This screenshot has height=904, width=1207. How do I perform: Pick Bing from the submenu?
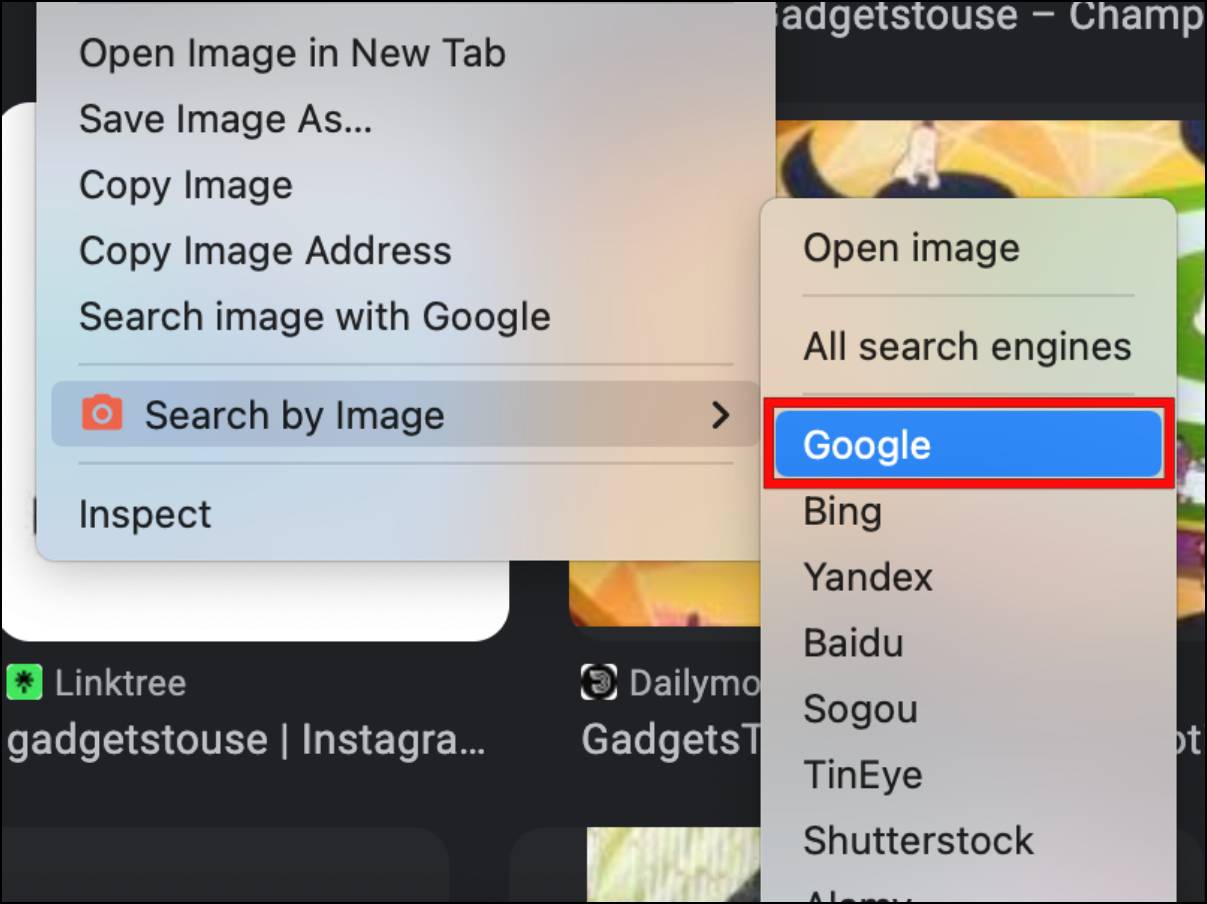click(x=842, y=511)
